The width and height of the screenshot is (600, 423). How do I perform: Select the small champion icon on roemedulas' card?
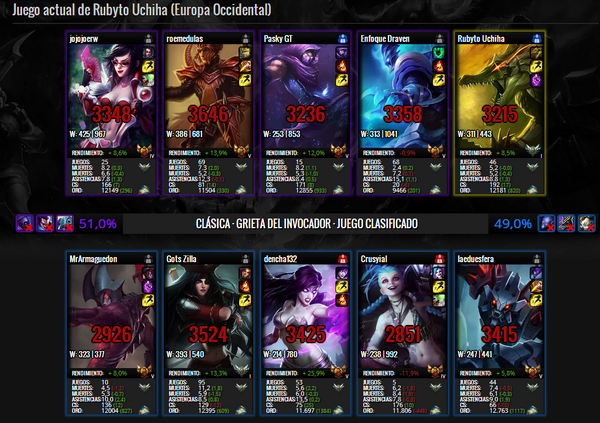pyautogui.click(x=245, y=52)
